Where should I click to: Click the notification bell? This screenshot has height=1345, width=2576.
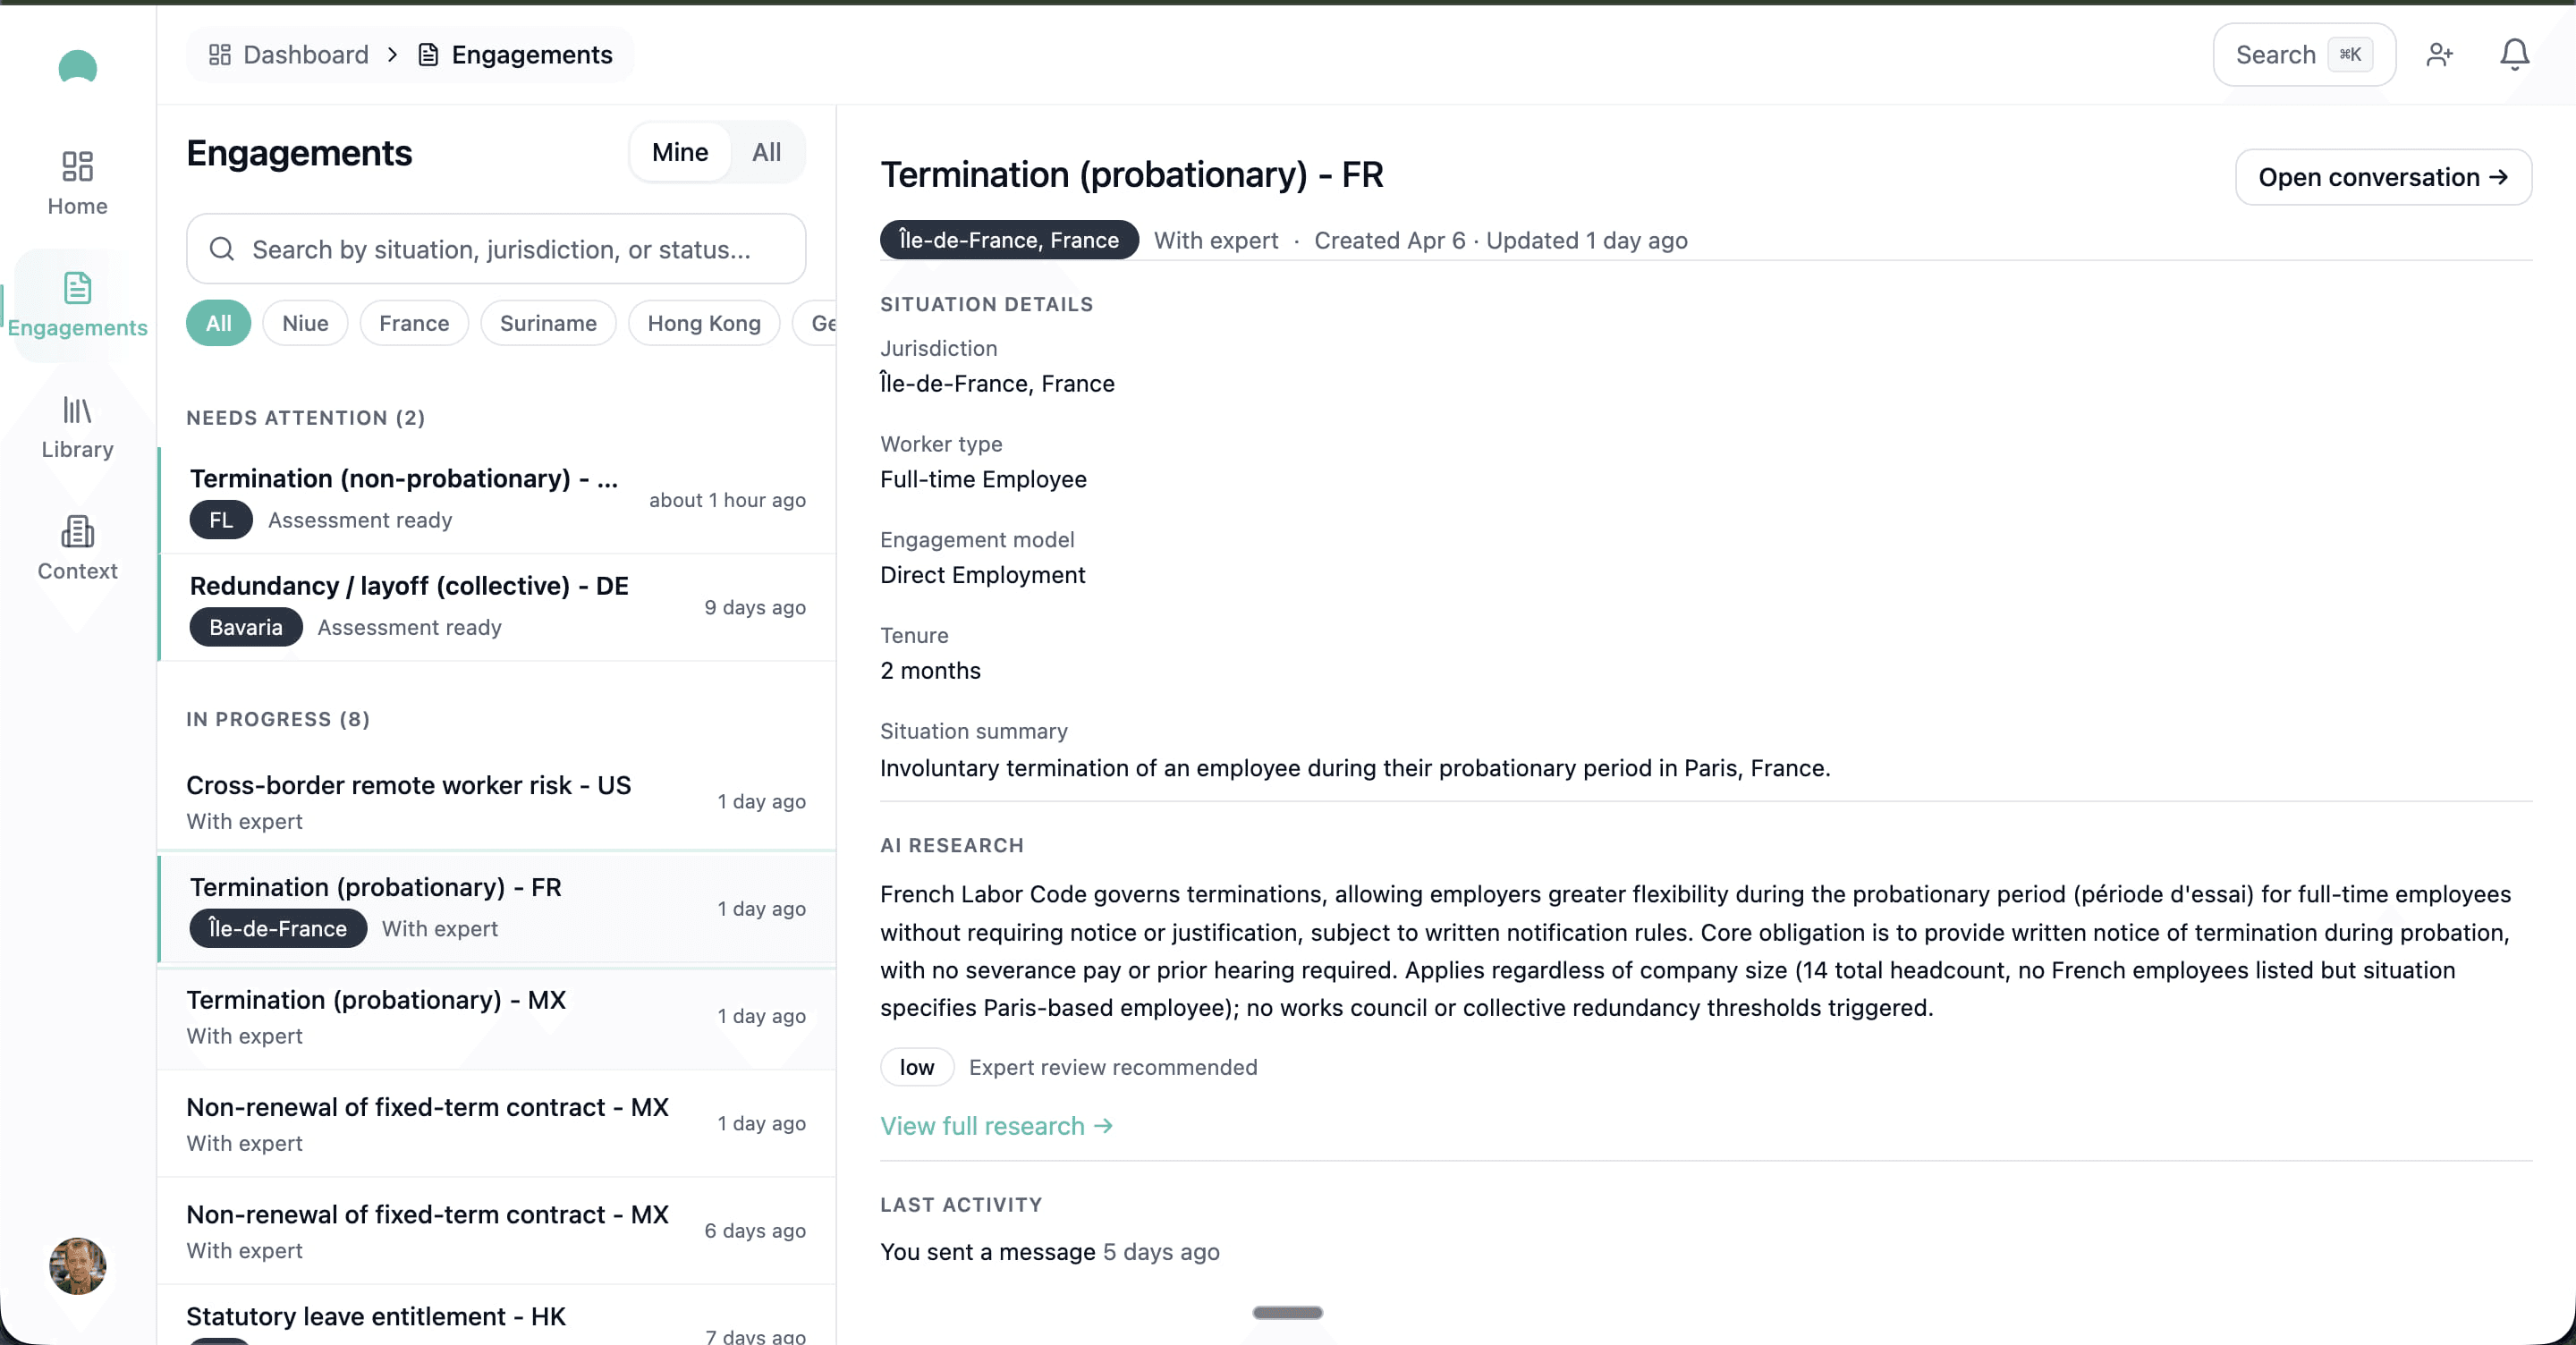(2513, 55)
